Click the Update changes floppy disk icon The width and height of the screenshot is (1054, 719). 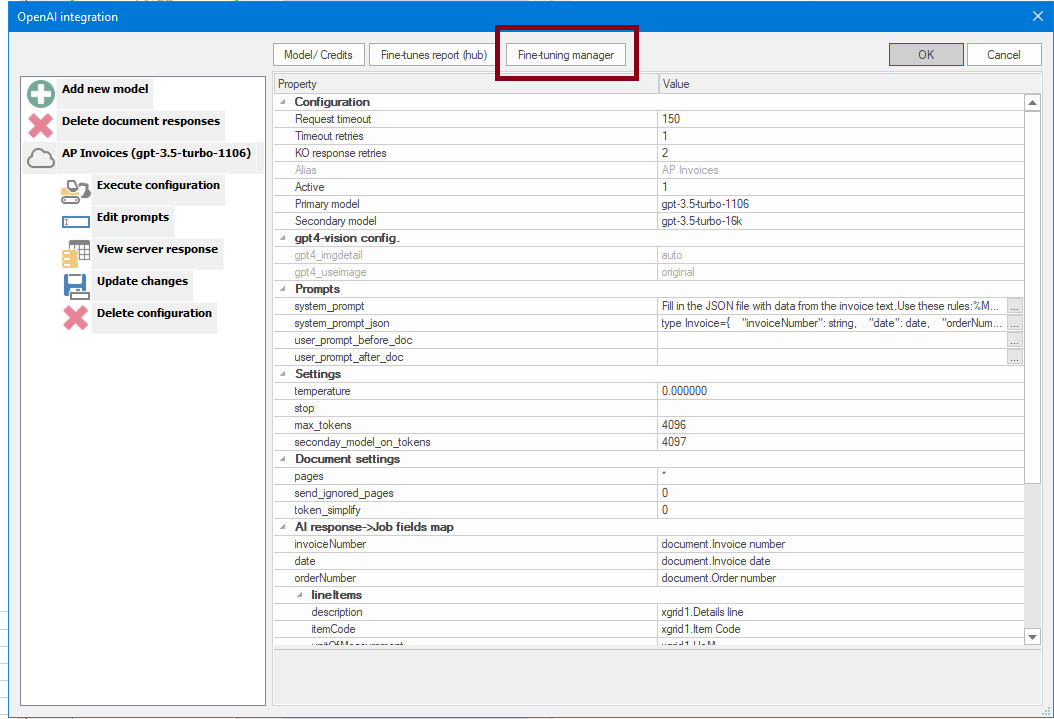pyautogui.click(x=76, y=286)
